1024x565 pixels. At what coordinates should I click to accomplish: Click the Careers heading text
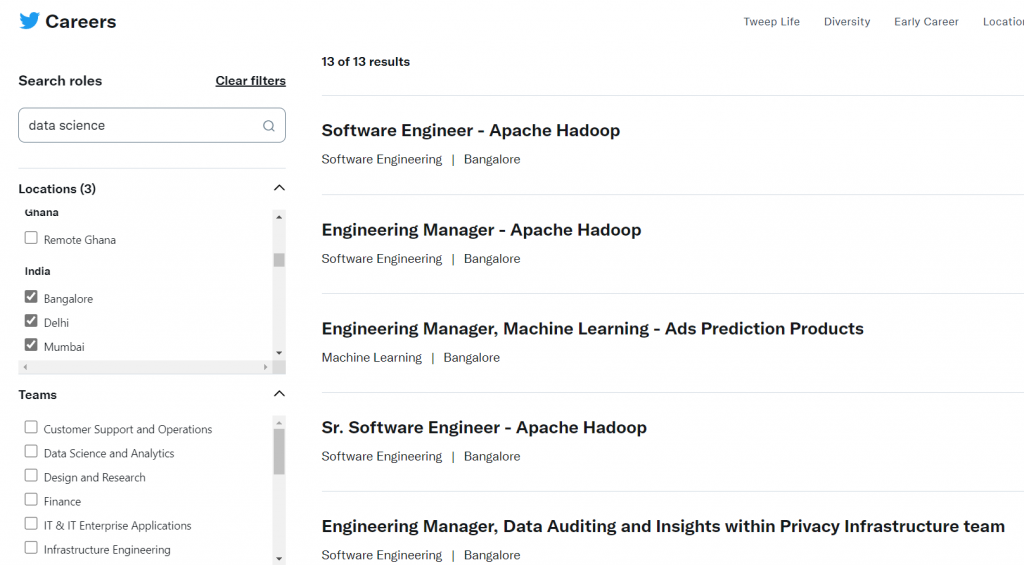[80, 22]
